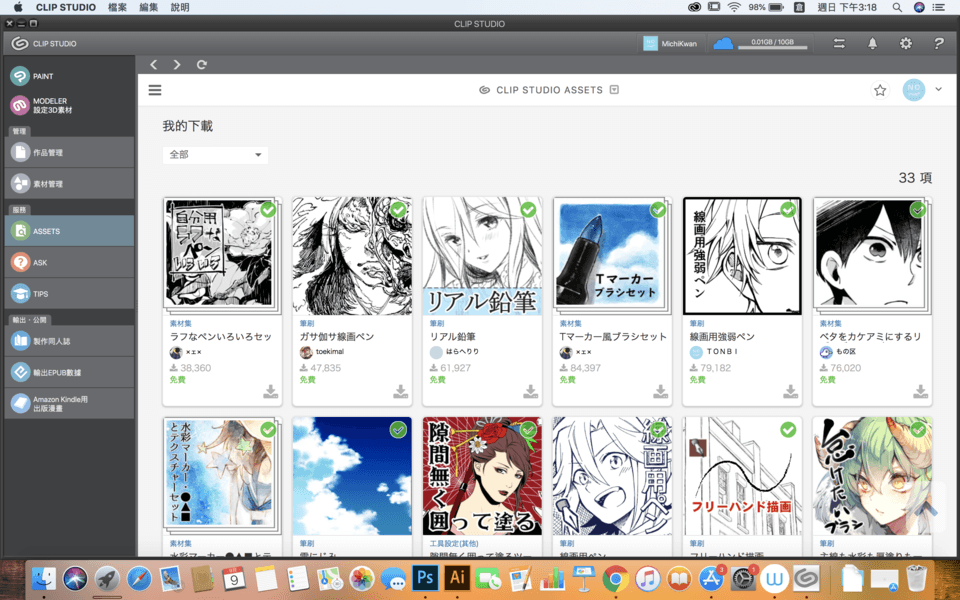Click the cloud storage usage bar
This screenshot has height=600, width=960.
click(775, 44)
